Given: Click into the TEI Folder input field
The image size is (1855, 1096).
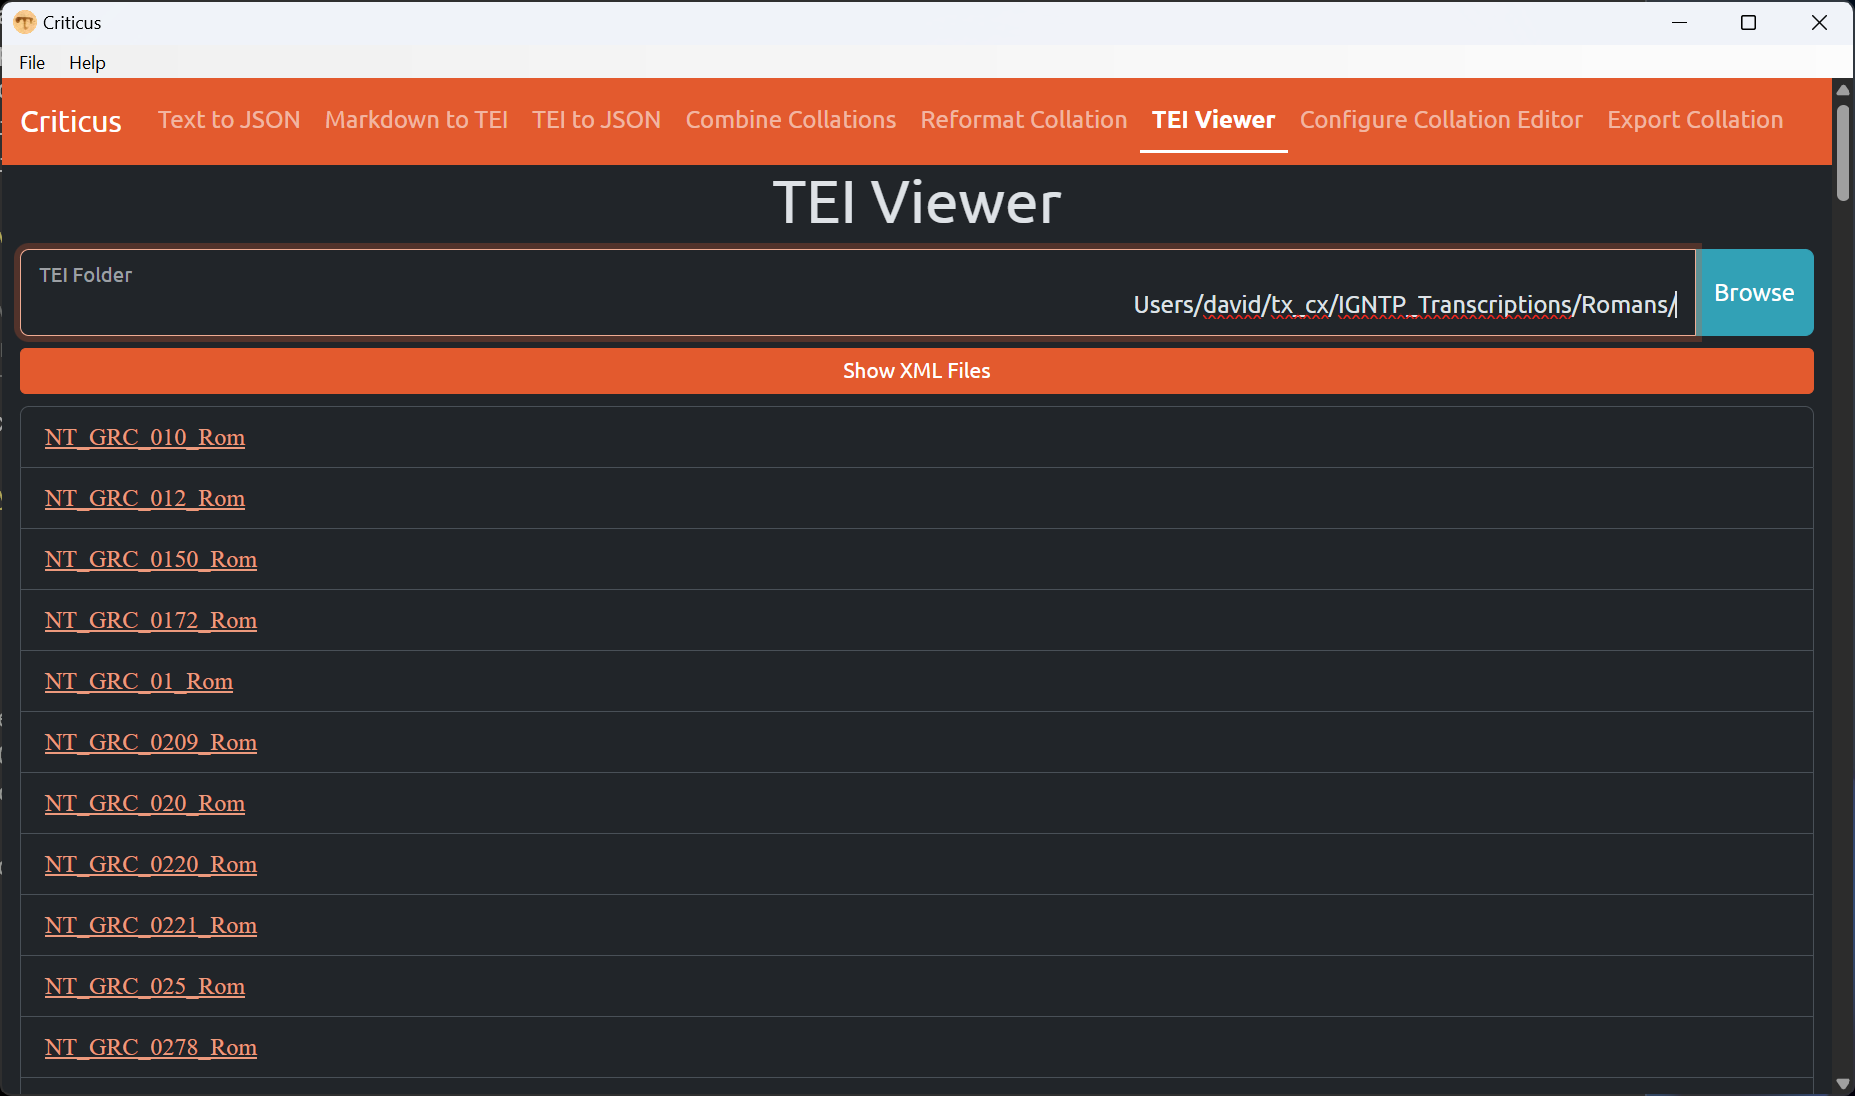Looking at the screenshot, I should point(858,292).
